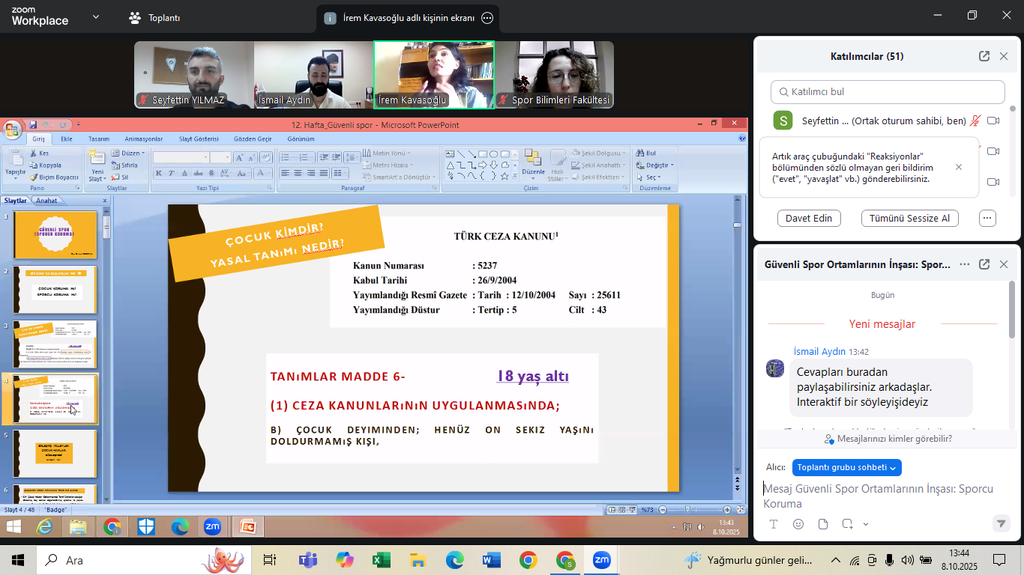This screenshot has width=1024, height=575.
Task: Click the send message arrow icon
Action: [1001, 524]
